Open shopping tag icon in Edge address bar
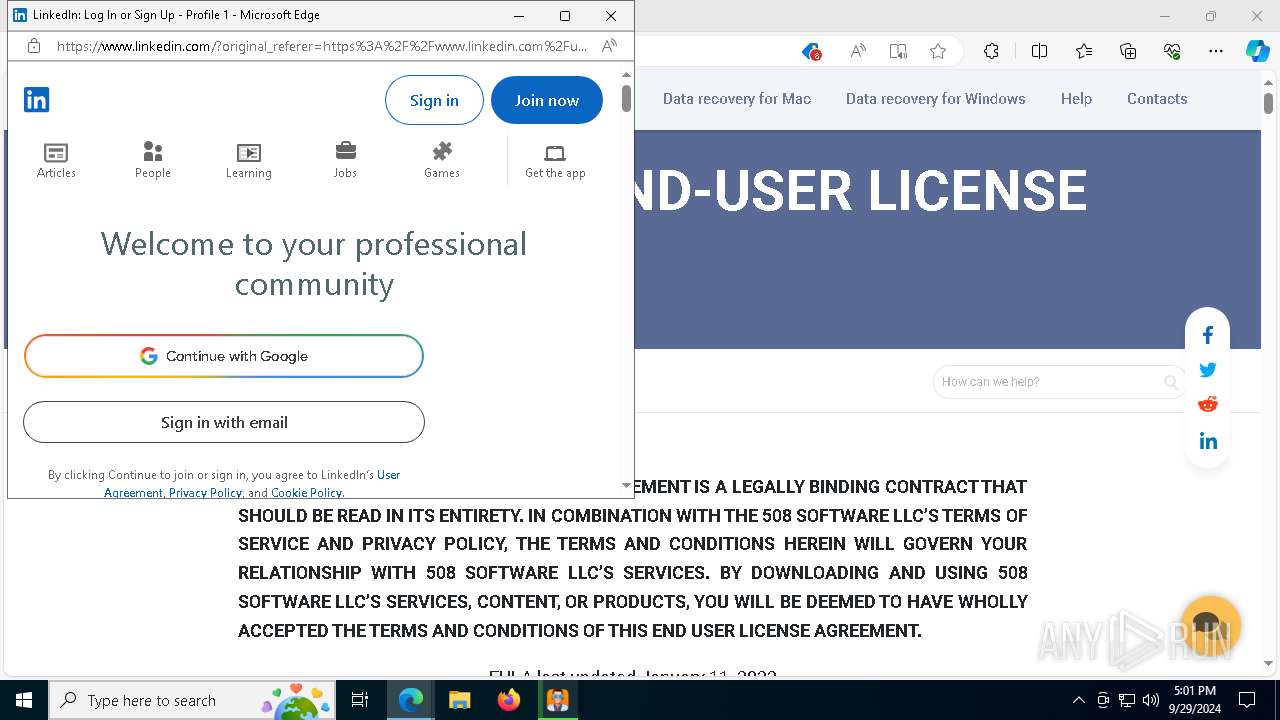1280x720 pixels. (811, 52)
